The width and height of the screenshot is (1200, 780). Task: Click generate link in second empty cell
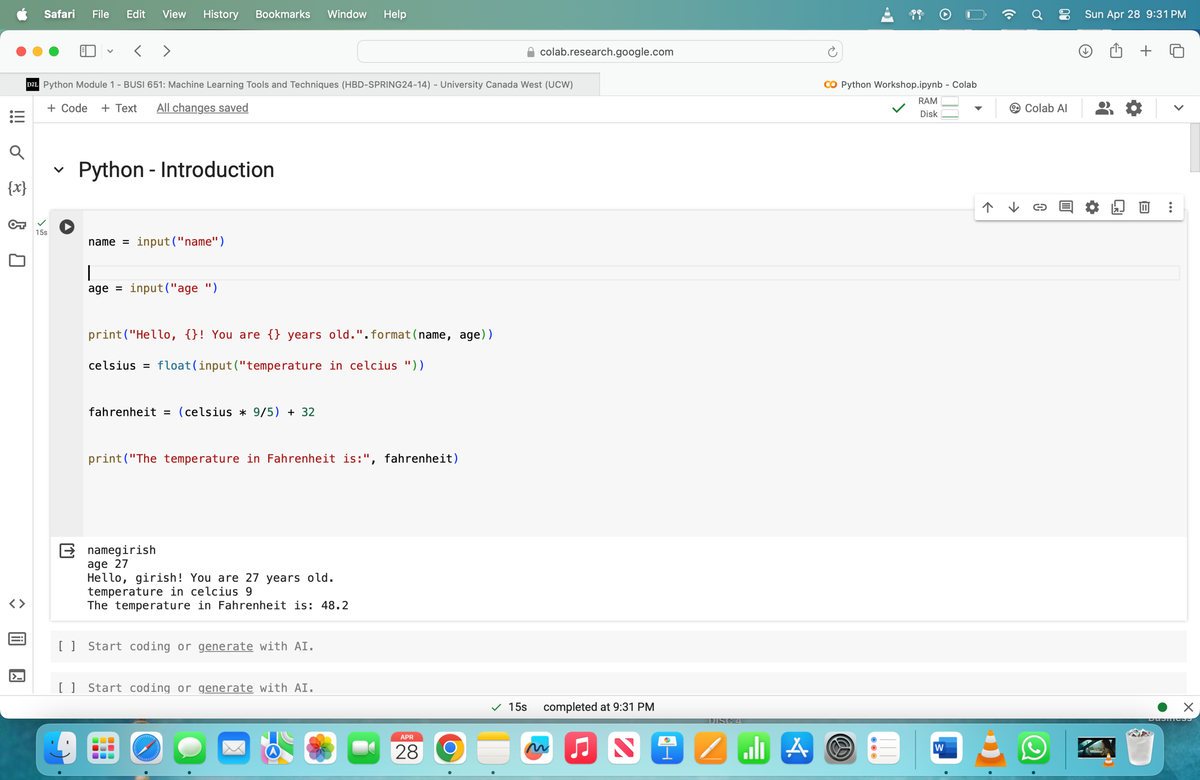pos(225,687)
